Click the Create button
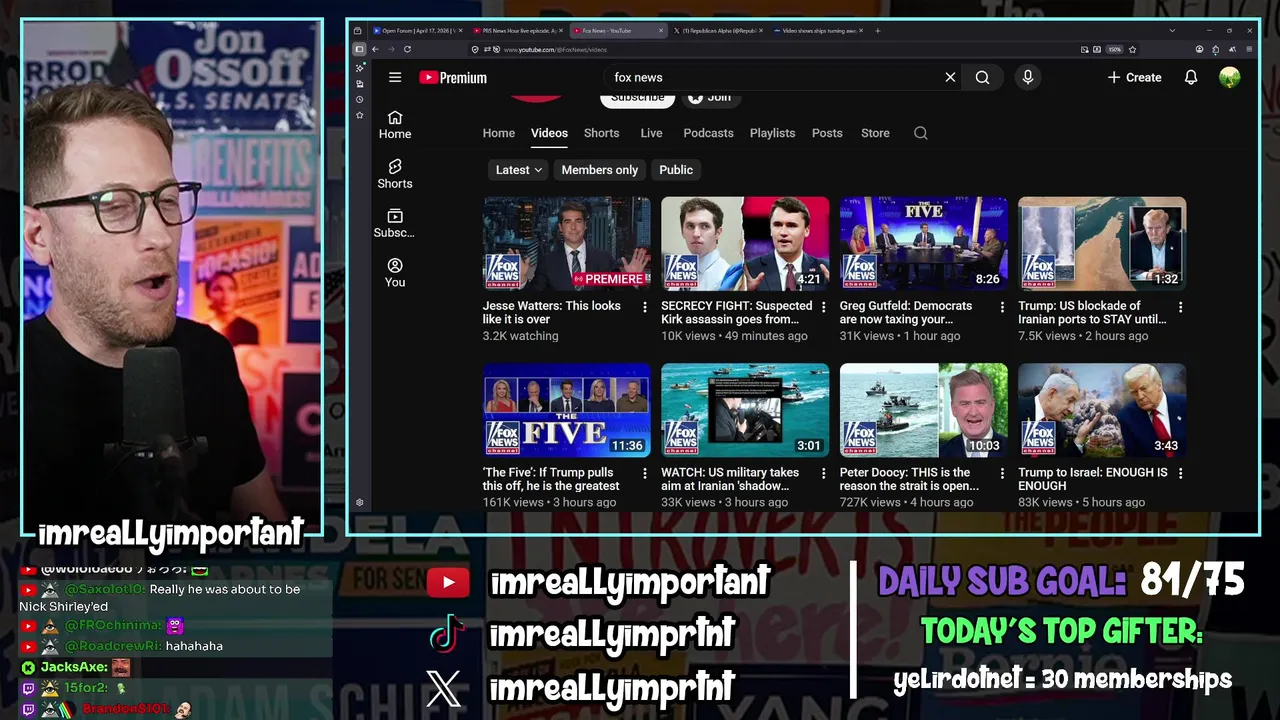1280x720 pixels. tap(1134, 77)
